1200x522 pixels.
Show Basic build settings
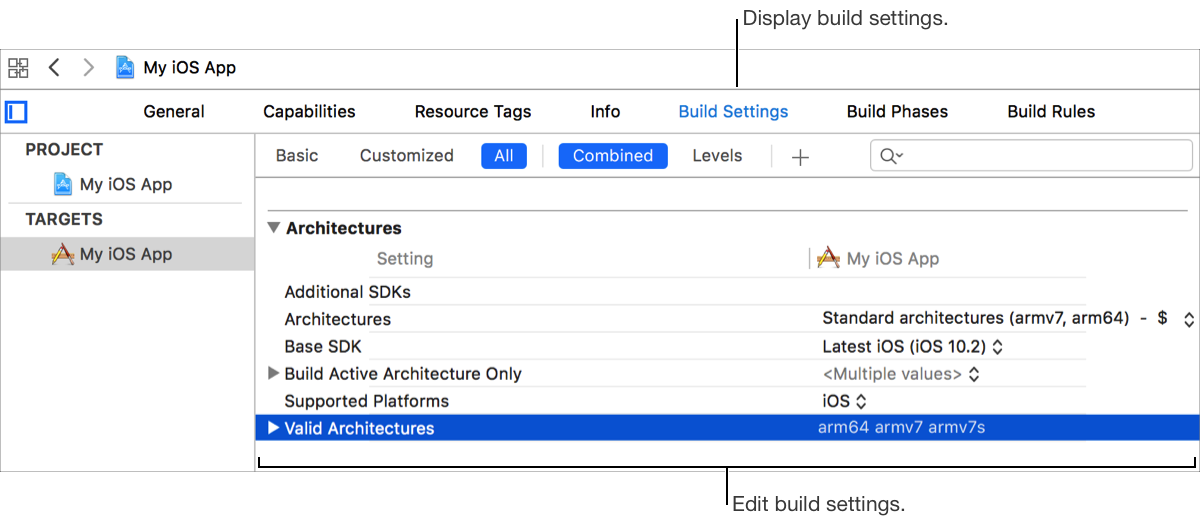pyautogui.click(x=297, y=156)
